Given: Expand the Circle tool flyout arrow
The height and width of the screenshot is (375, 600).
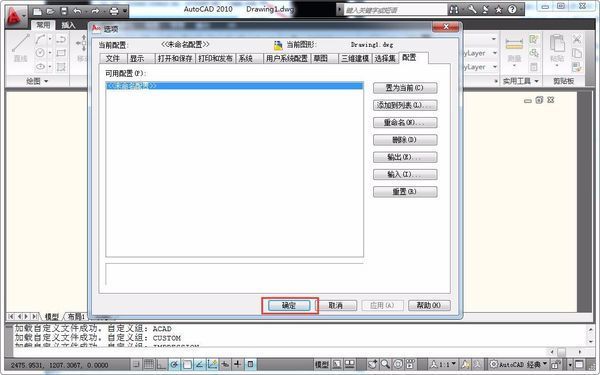Looking at the screenshot, I should pyautogui.click(x=50, y=53).
